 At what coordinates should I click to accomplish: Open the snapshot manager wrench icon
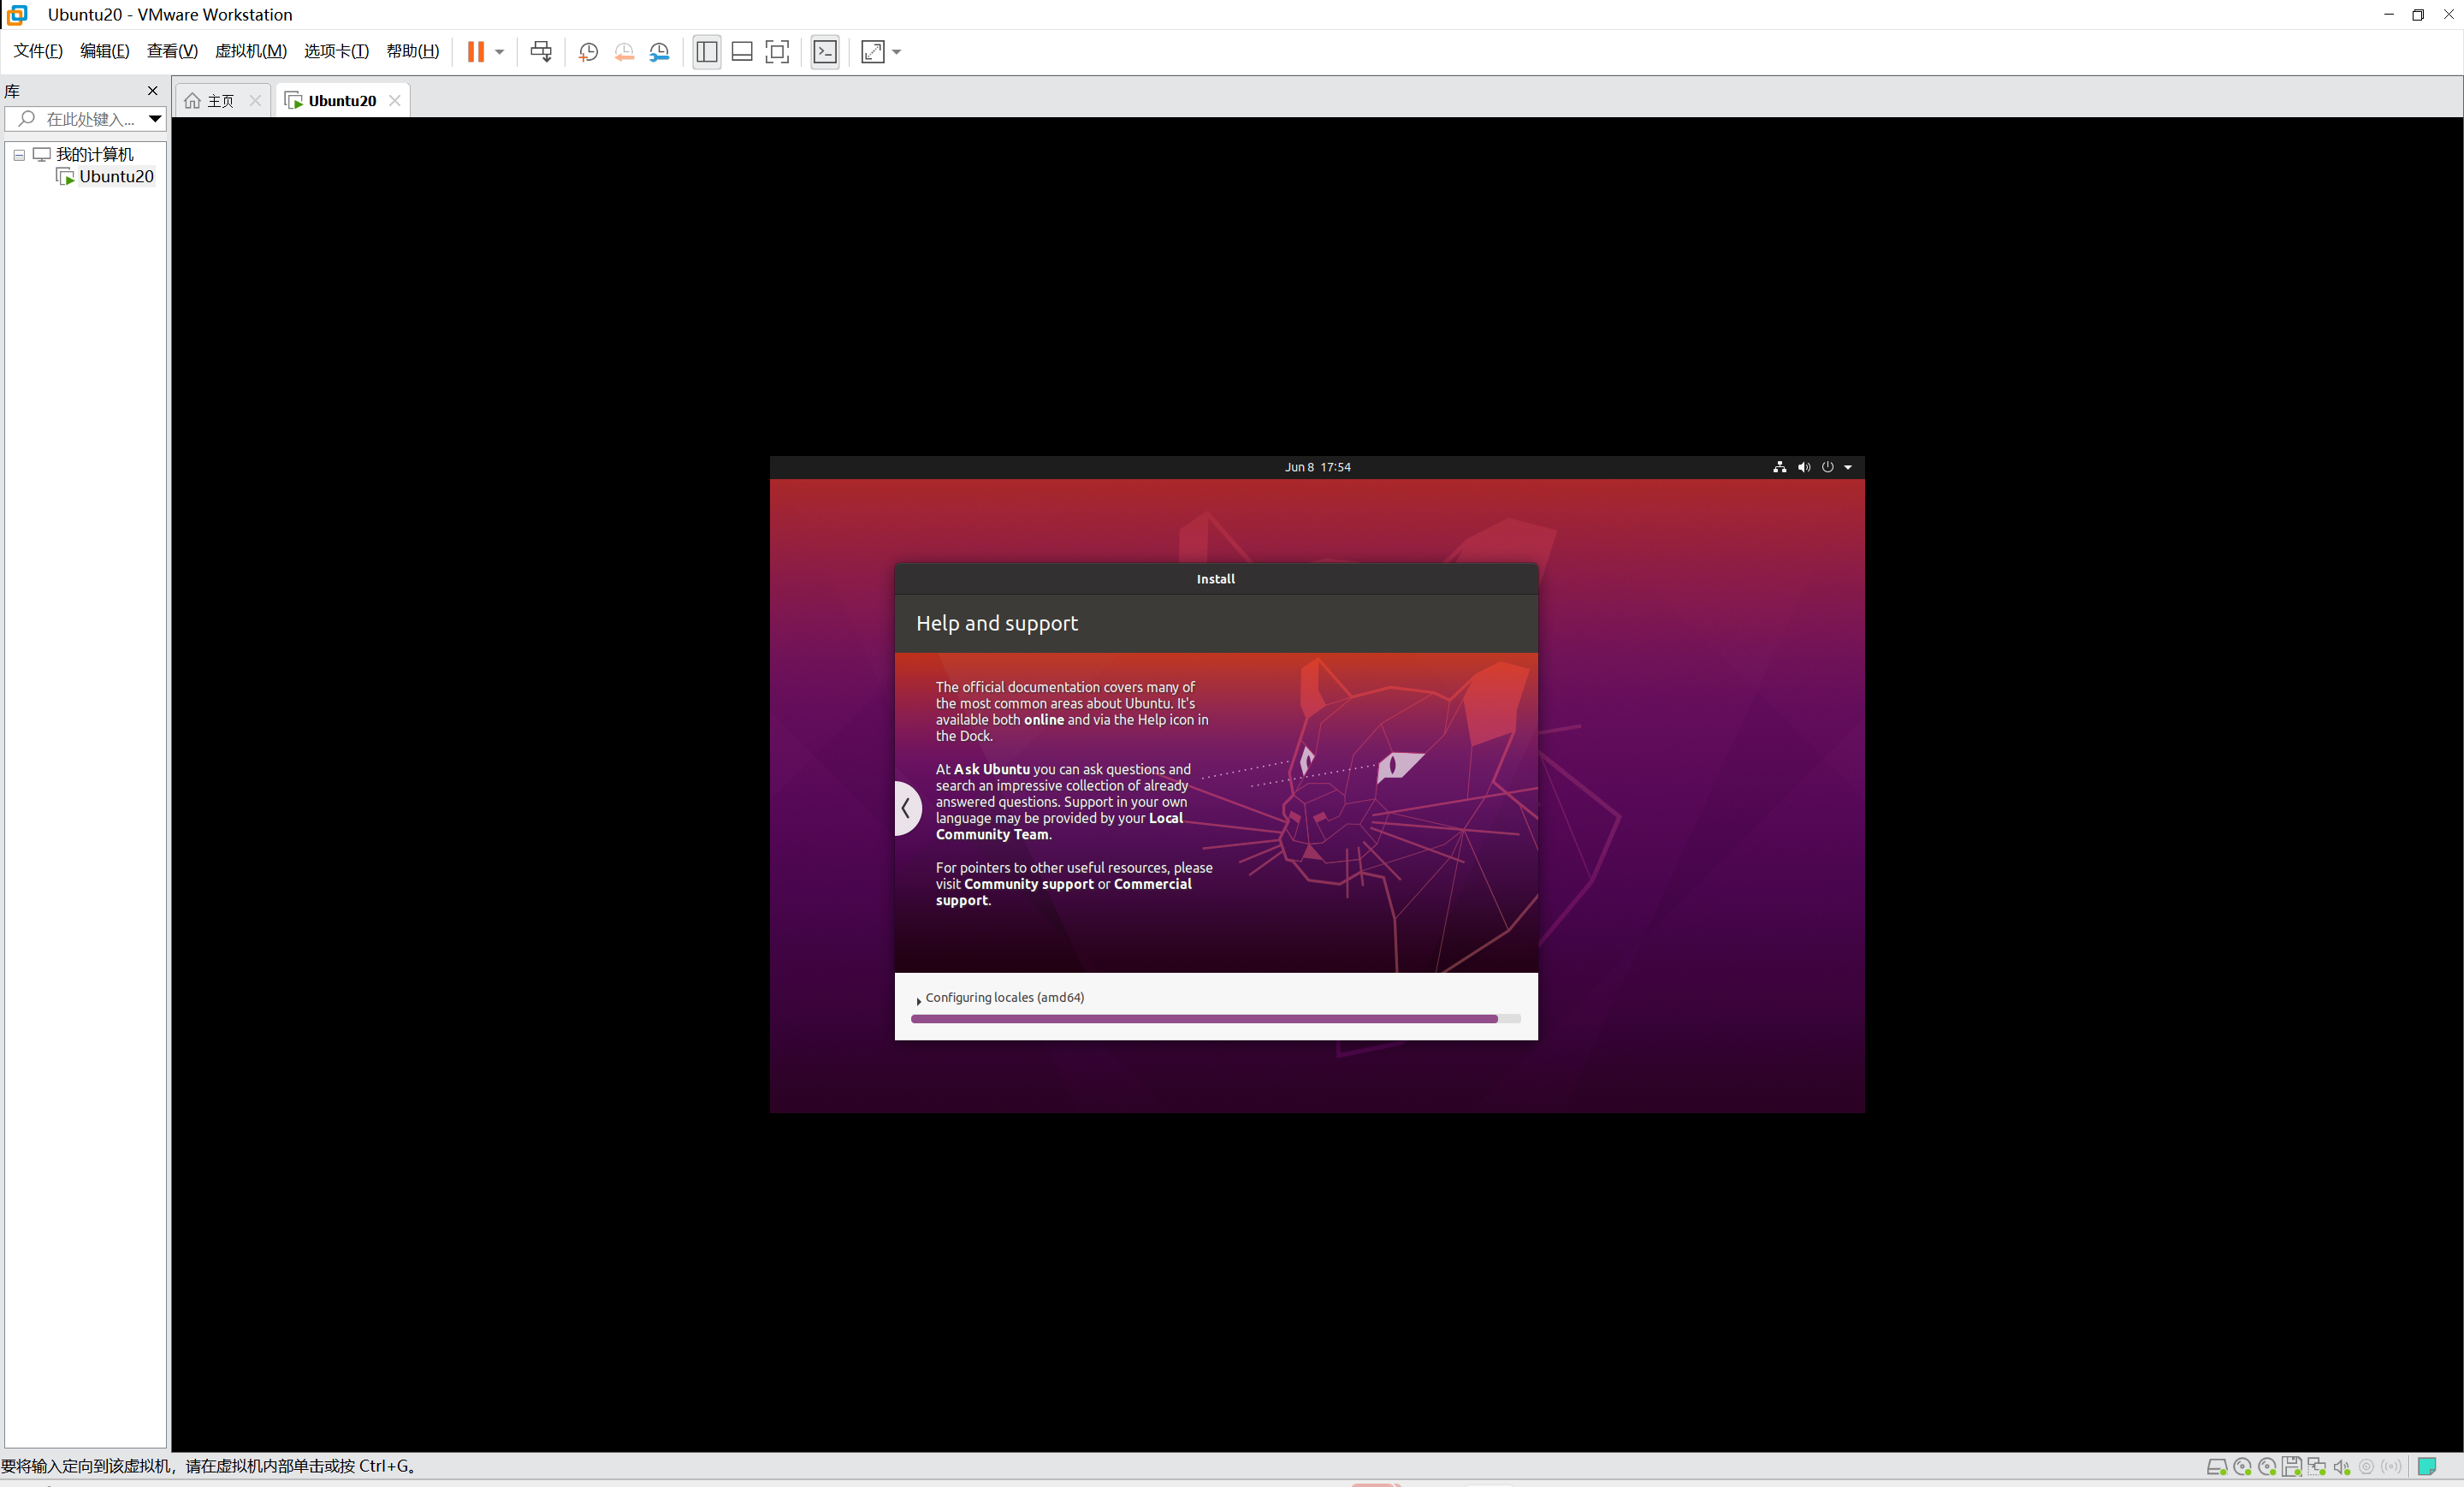point(659,51)
